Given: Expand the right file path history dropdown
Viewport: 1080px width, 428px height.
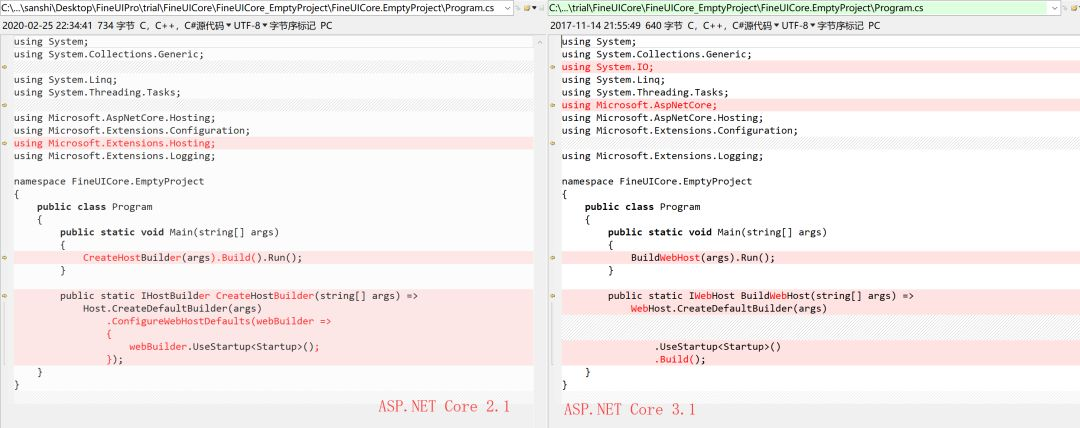Looking at the screenshot, I should [1055, 8].
